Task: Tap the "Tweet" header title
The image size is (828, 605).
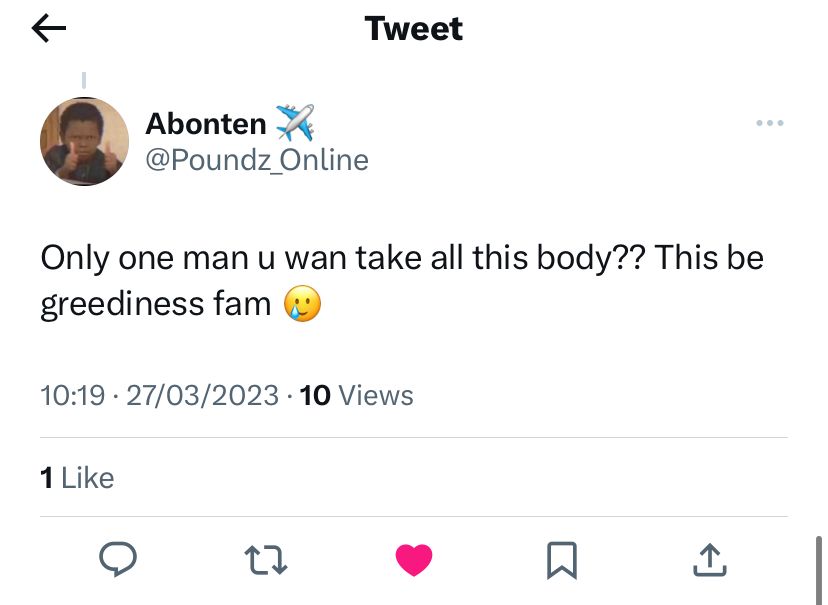Action: click(414, 29)
